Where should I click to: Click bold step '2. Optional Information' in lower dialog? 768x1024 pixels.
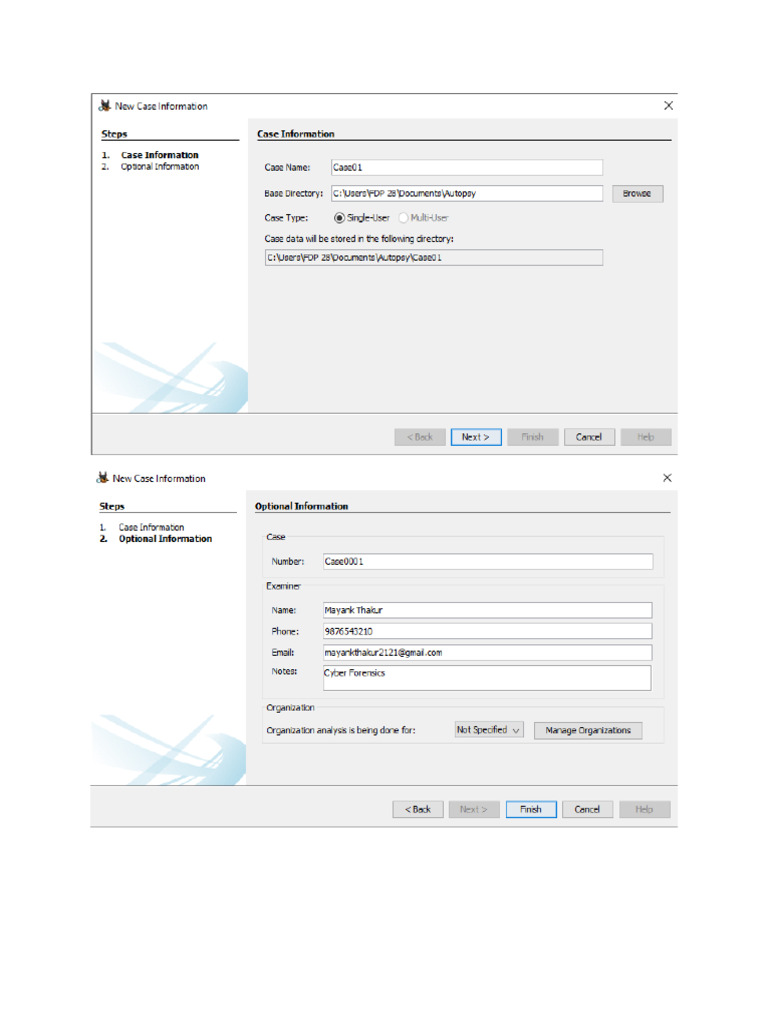pyautogui.click(x=155, y=539)
